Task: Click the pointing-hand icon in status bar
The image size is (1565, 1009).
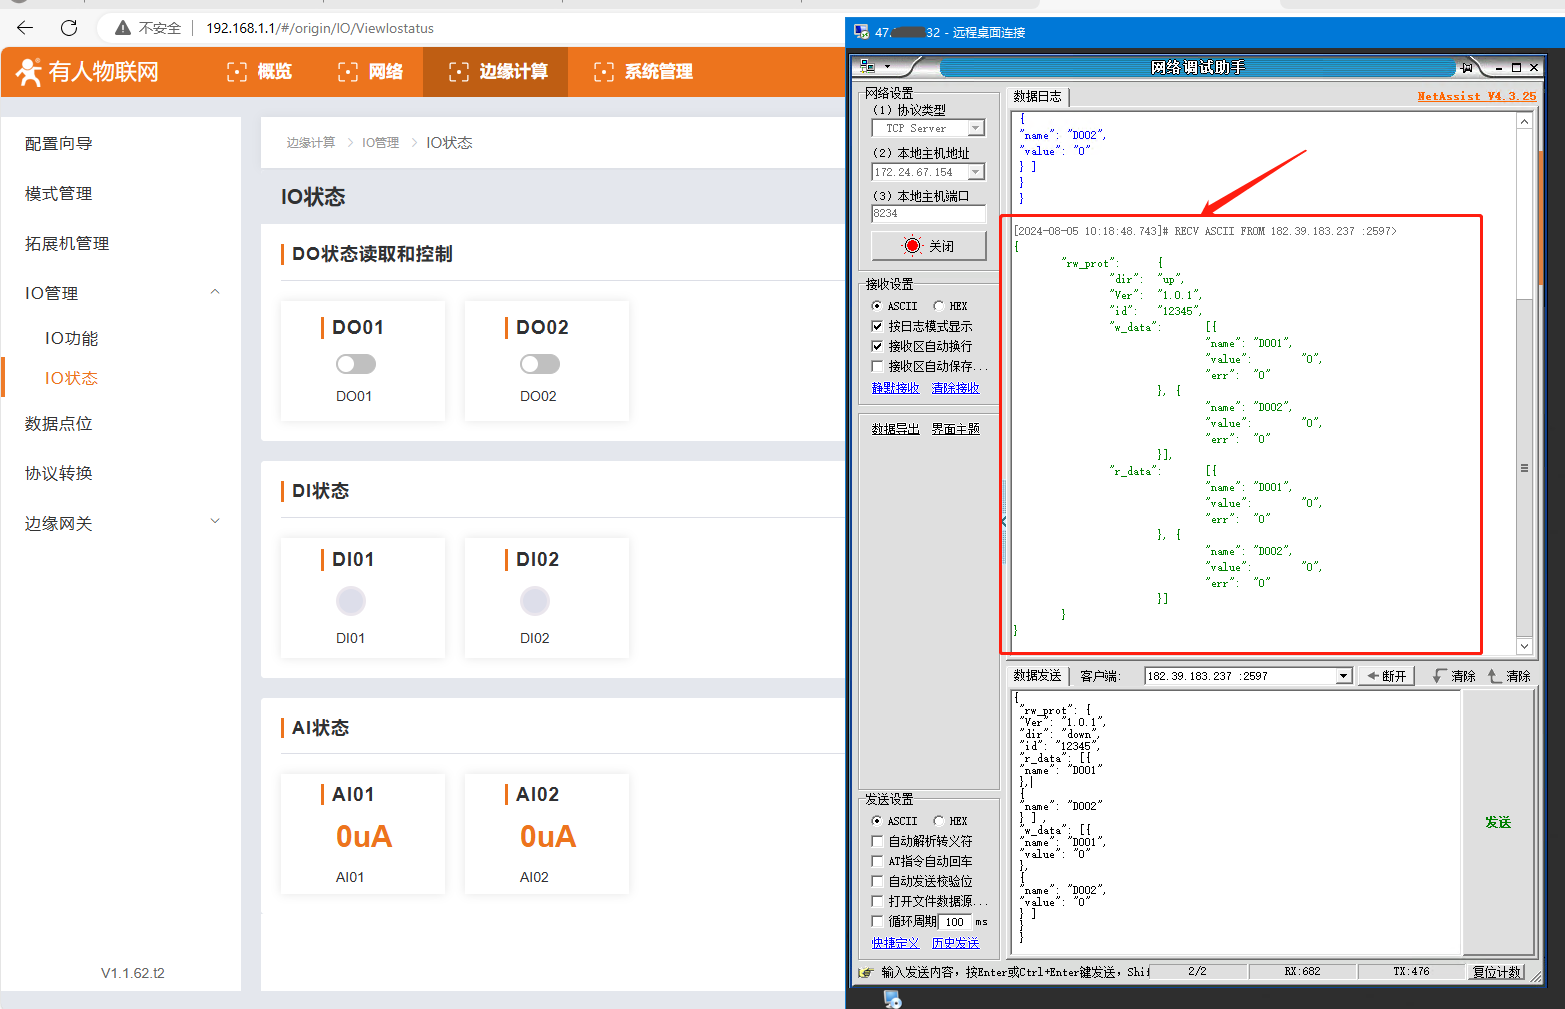Action: coord(866,972)
